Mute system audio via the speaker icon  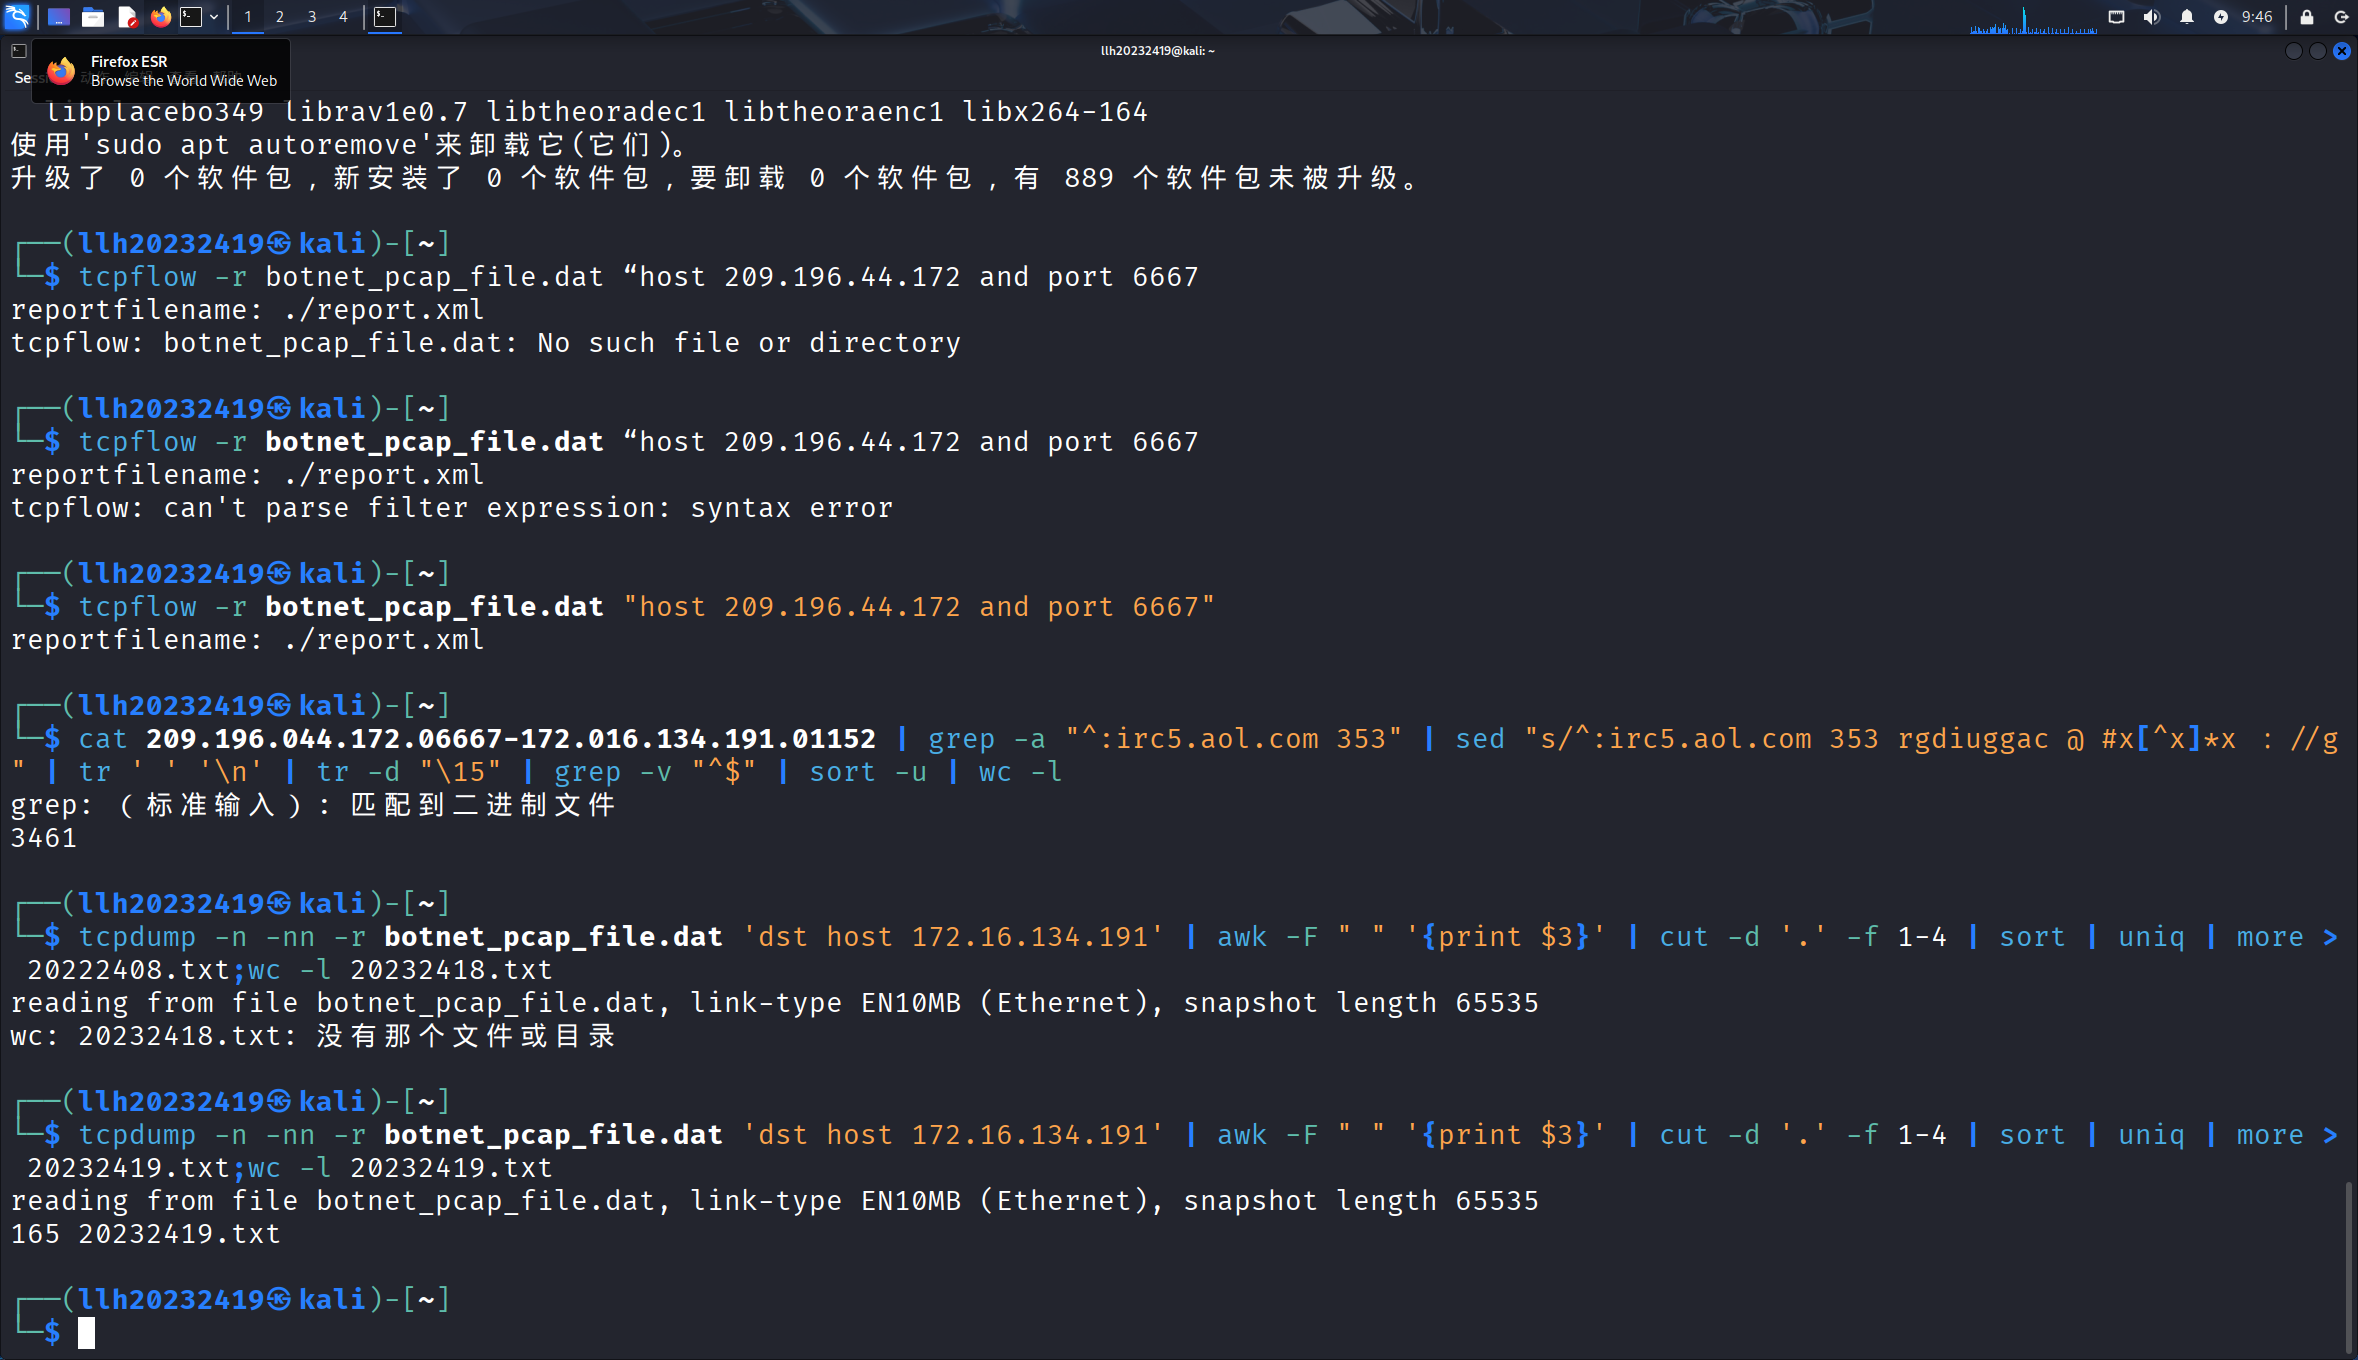(x=2152, y=17)
